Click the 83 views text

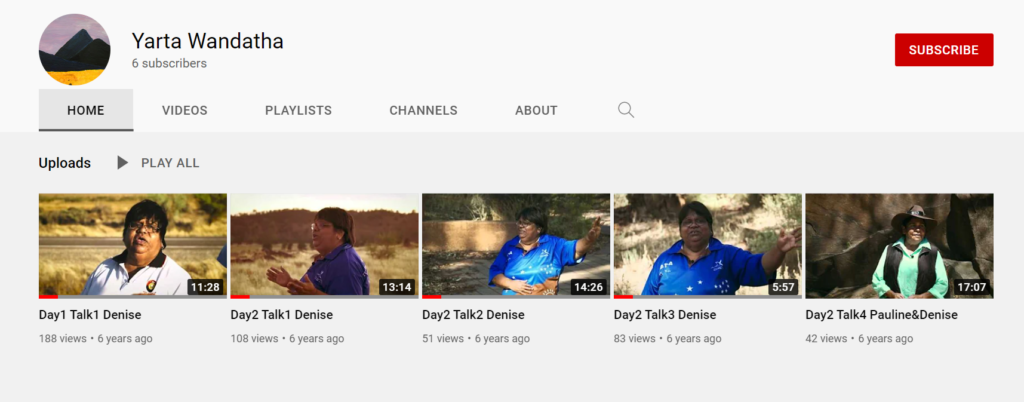[635, 339]
